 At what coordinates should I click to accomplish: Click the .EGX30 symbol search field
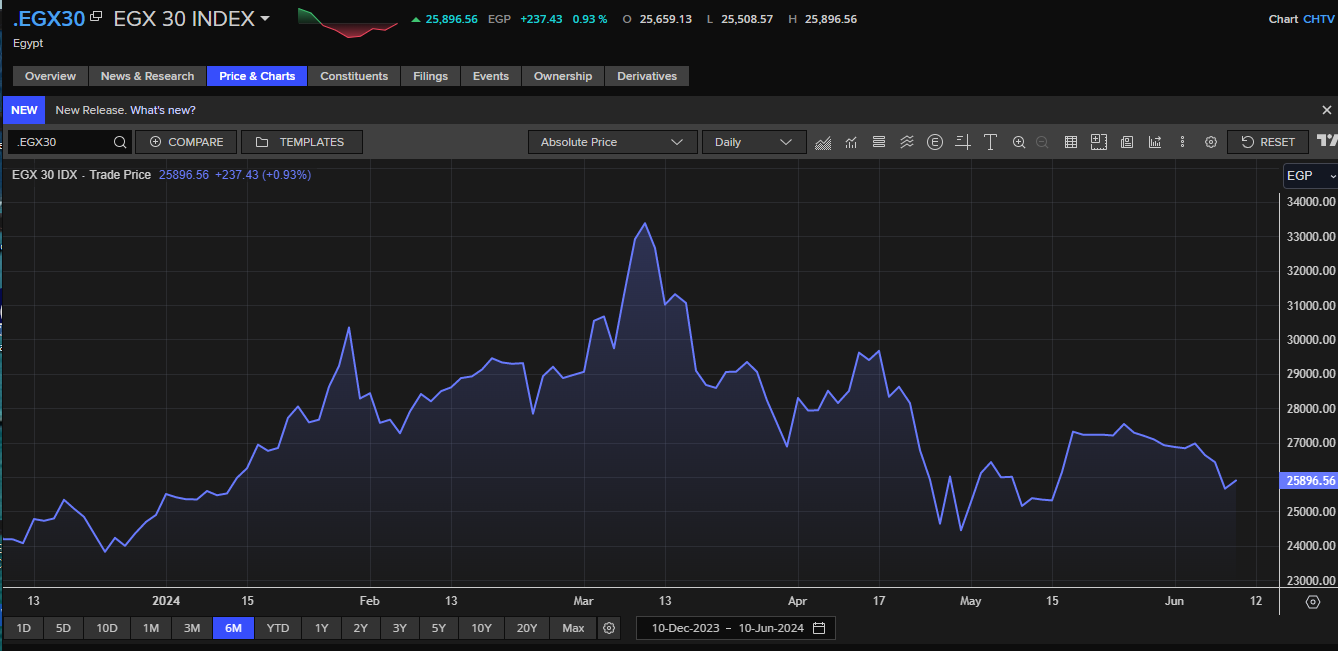pyautogui.click(x=60, y=142)
